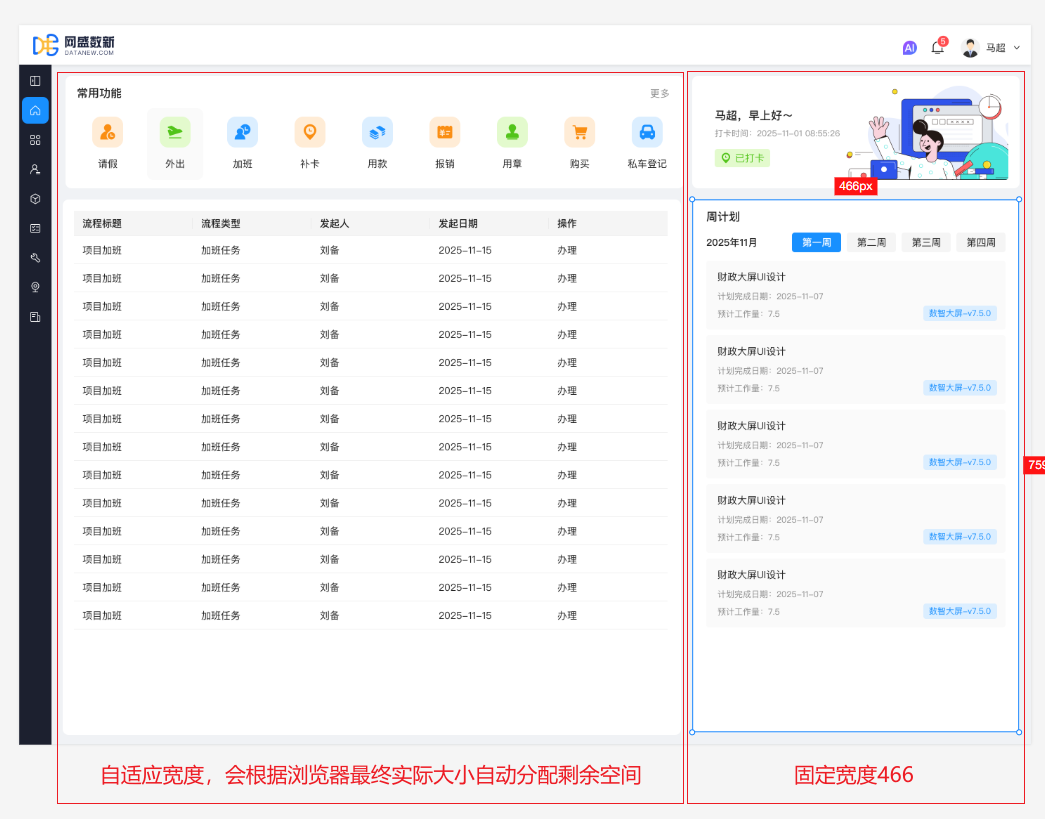Select the 加班 overtime icon
This screenshot has width=1045, height=819.
[x=242, y=132]
